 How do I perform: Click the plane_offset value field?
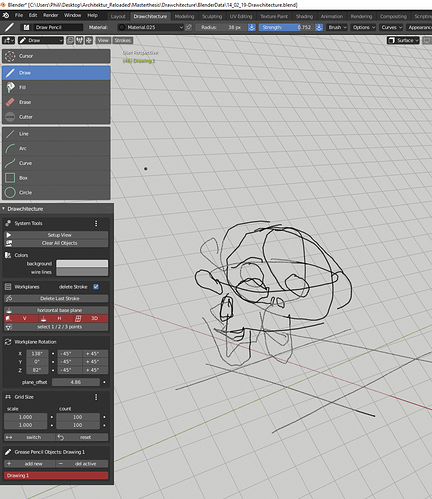pos(76,382)
